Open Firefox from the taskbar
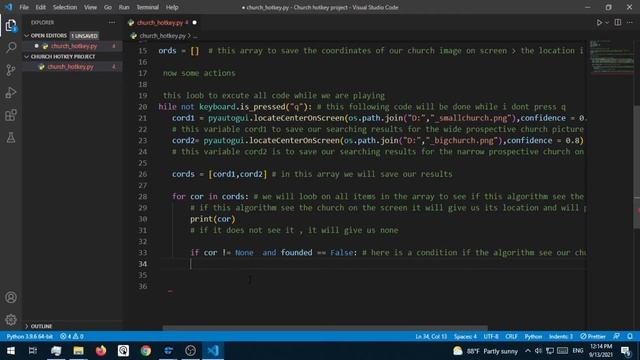Viewport: 640px width, 360px height. click(x=101, y=351)
